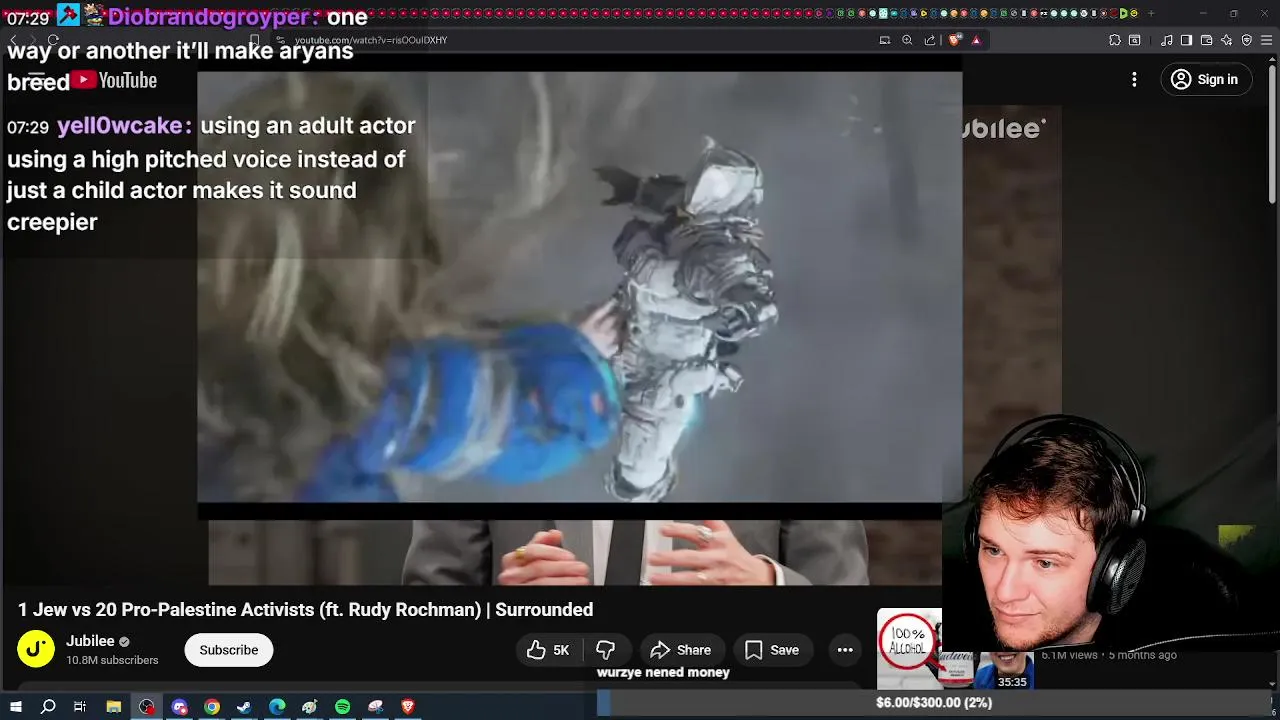This screenshot has width=1280, height=720.
Task: Open Spotify from taskbar
Action: click(342, 707)
